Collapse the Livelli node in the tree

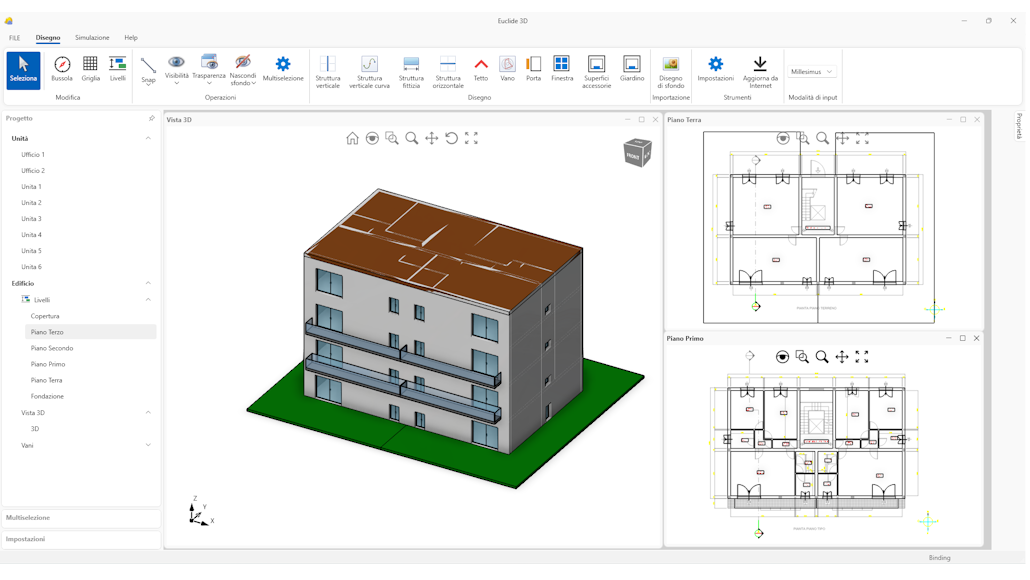point(148,300)
